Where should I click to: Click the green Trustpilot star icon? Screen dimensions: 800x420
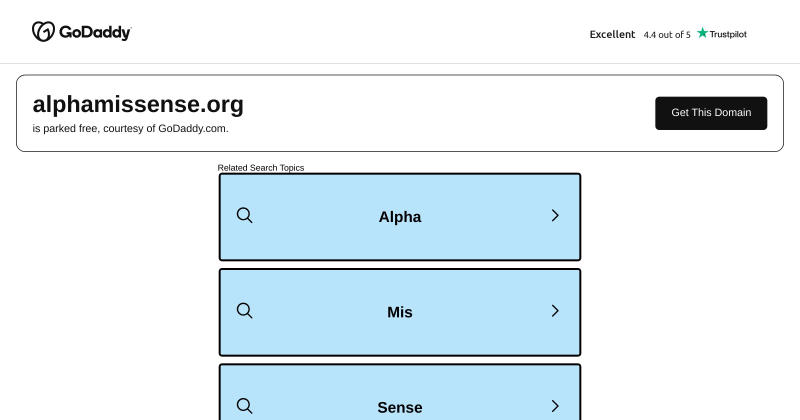pyautogui.click(x=703, y=33)
